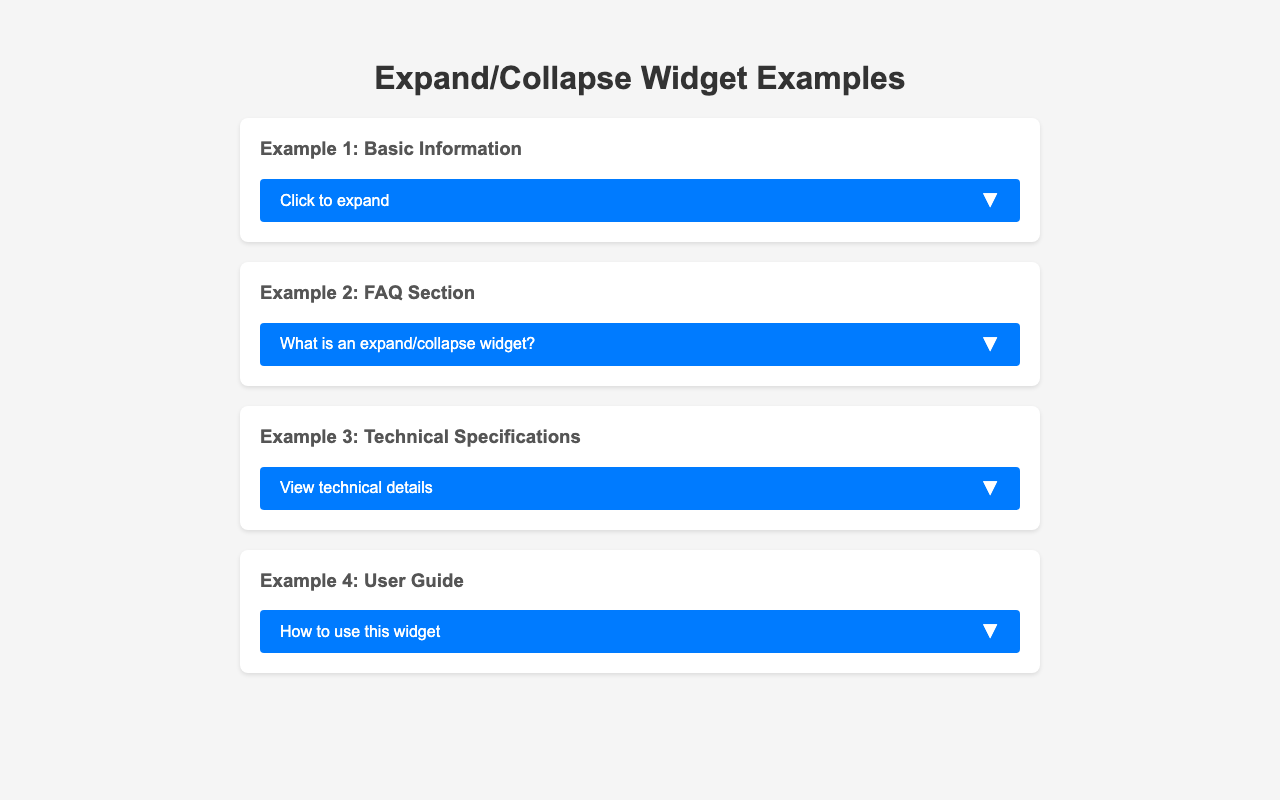Expand the "Click to expand" section
The image size is (1280, 800).
(x=640, y=200)
